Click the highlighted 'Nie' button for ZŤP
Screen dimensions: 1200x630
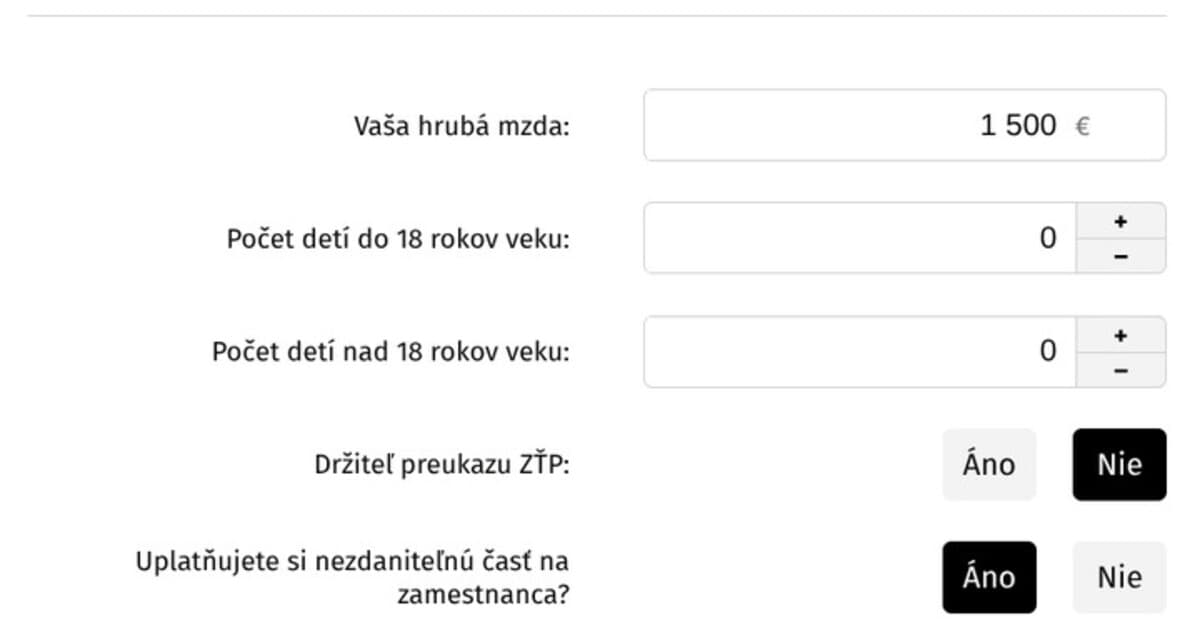(x=1119, y=464)
